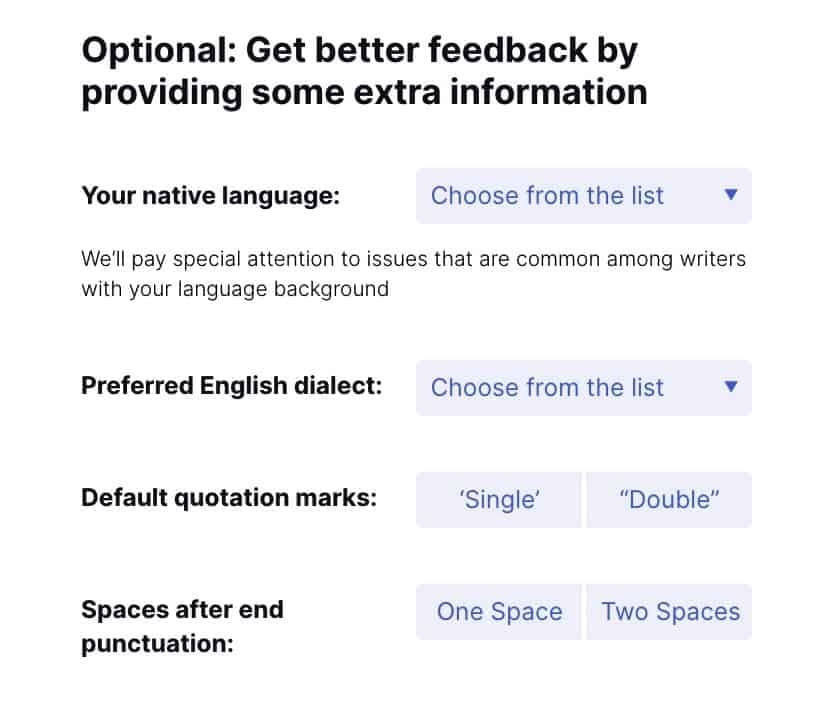Image resolution: width=820 pixels, height=724 pixels.
Task: Click the 'Preferred English dialect' label
Action: (231, 387)
